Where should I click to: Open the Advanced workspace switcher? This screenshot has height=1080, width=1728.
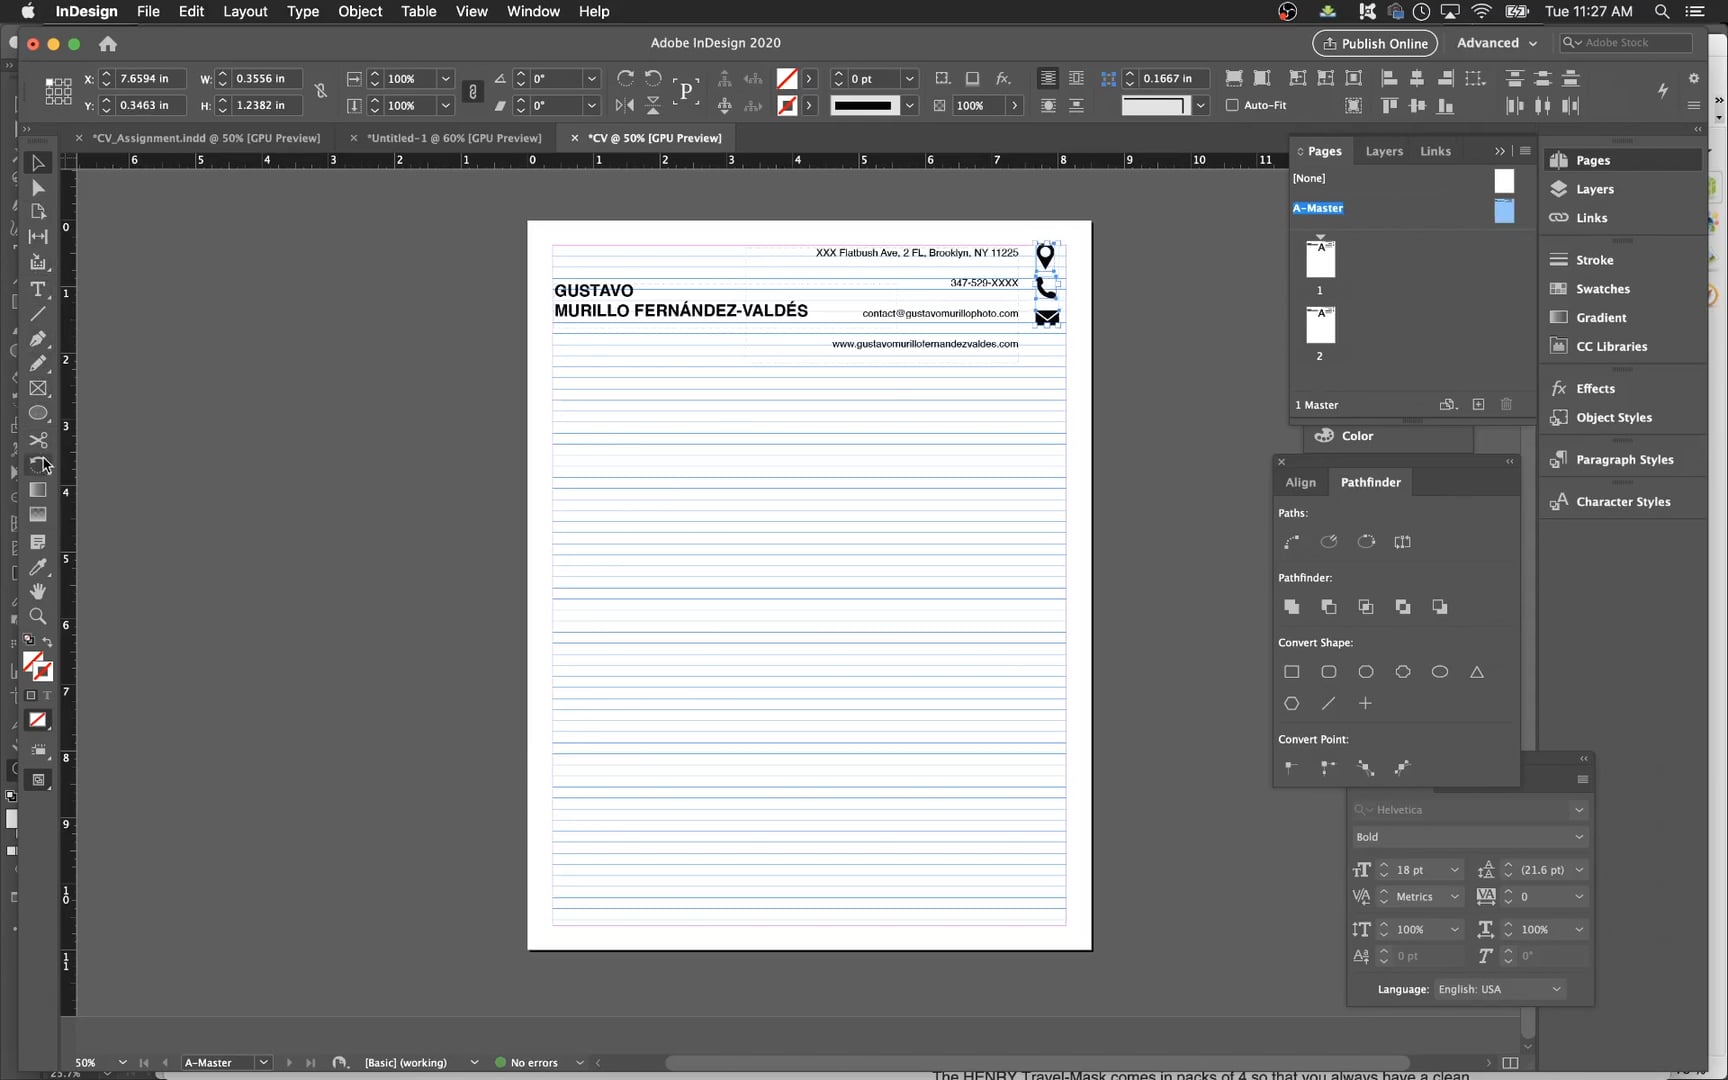coord(1496,43)
